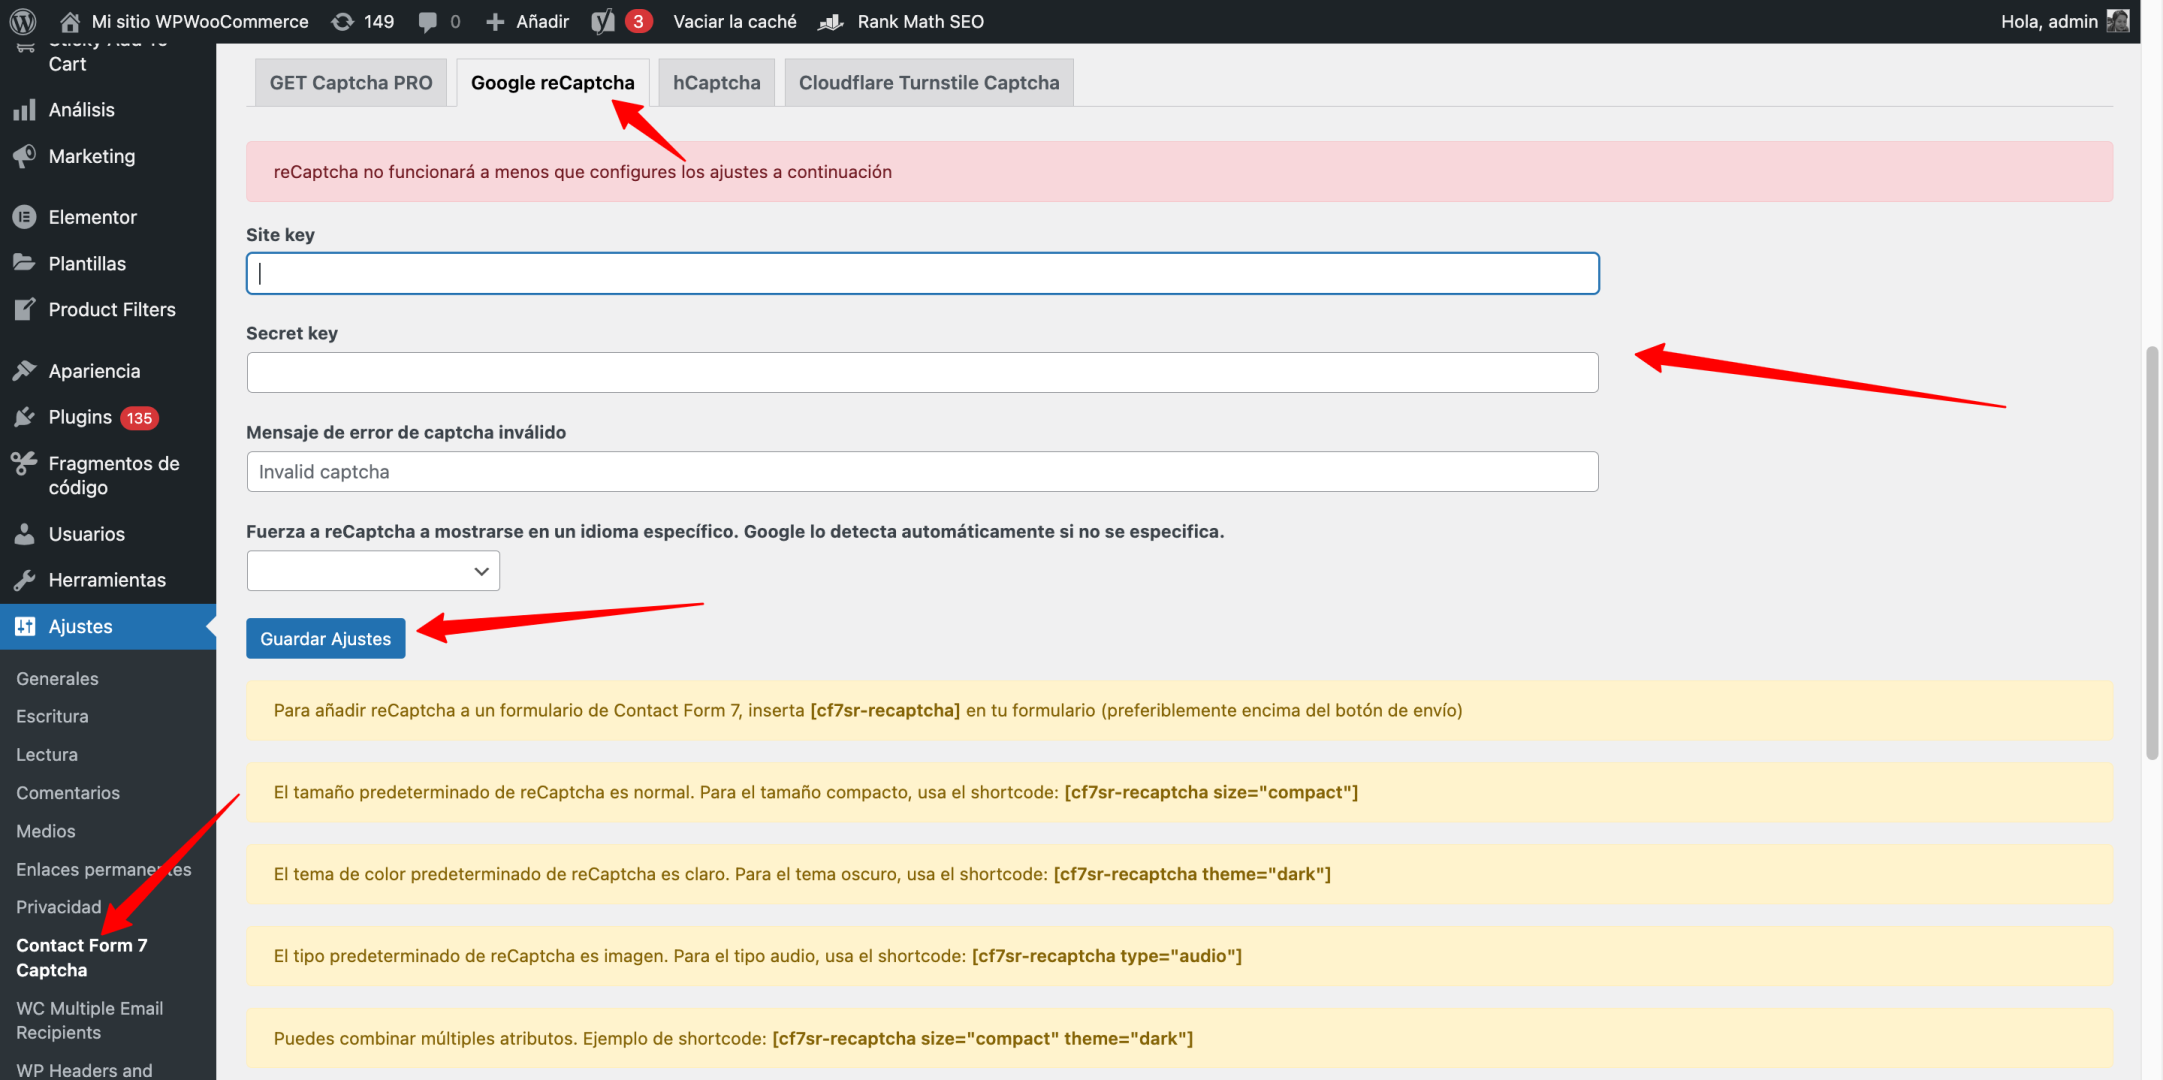Click the Plugins plug icon
The height and width of the screenshot is (1080, 2163).
point(24,417)
